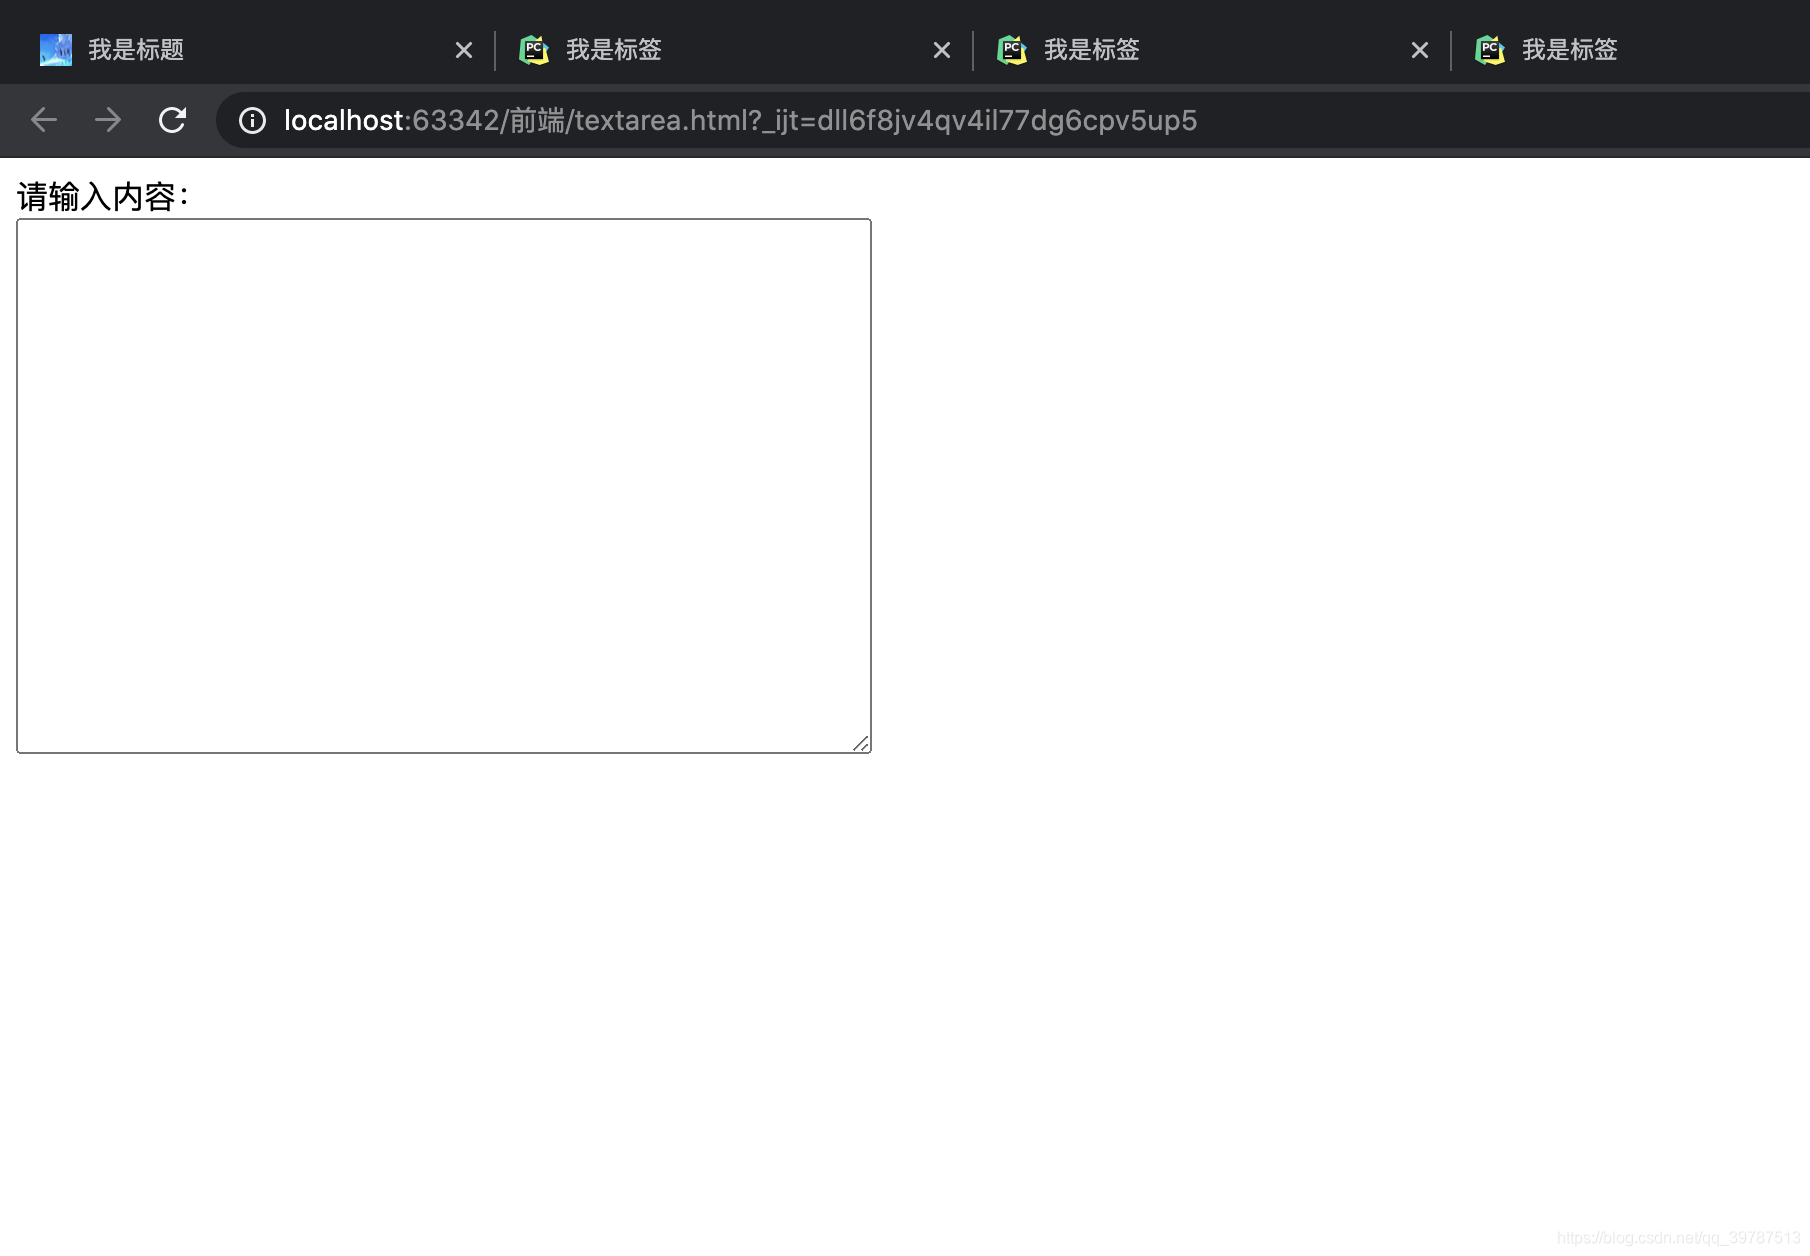Close the 我是标题 tab

pos(464,50)
